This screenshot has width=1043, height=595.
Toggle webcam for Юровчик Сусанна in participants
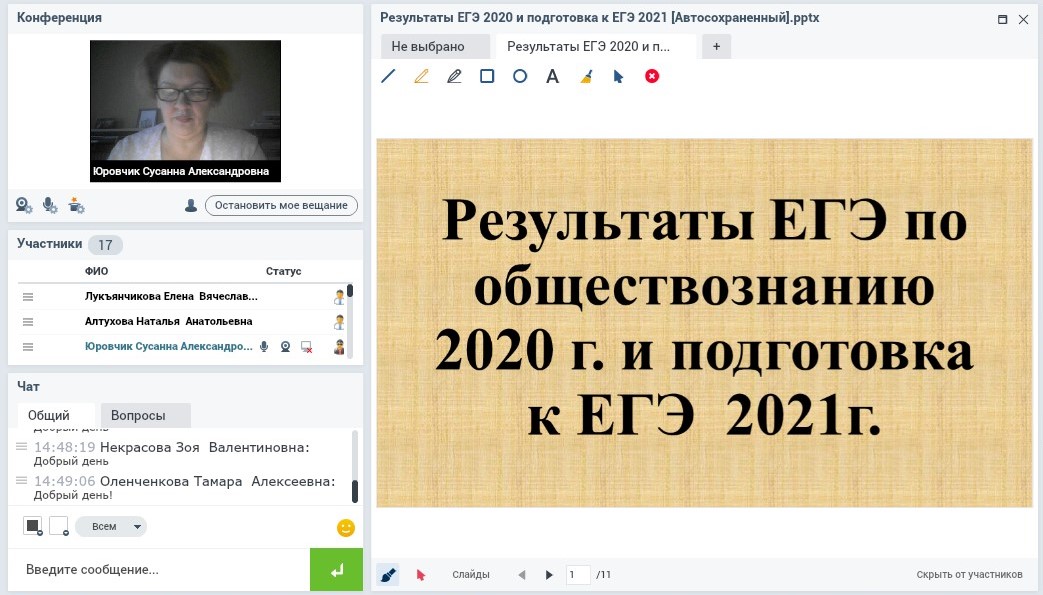285,347
